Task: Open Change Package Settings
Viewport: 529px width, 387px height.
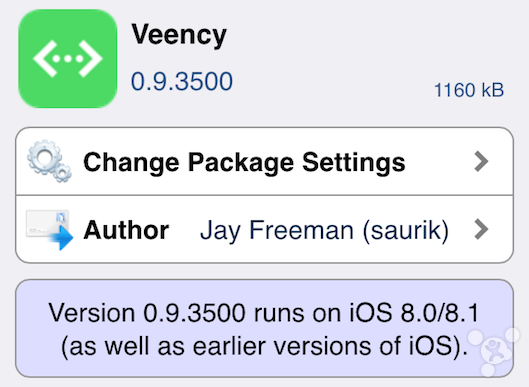Action: point(264,162)
